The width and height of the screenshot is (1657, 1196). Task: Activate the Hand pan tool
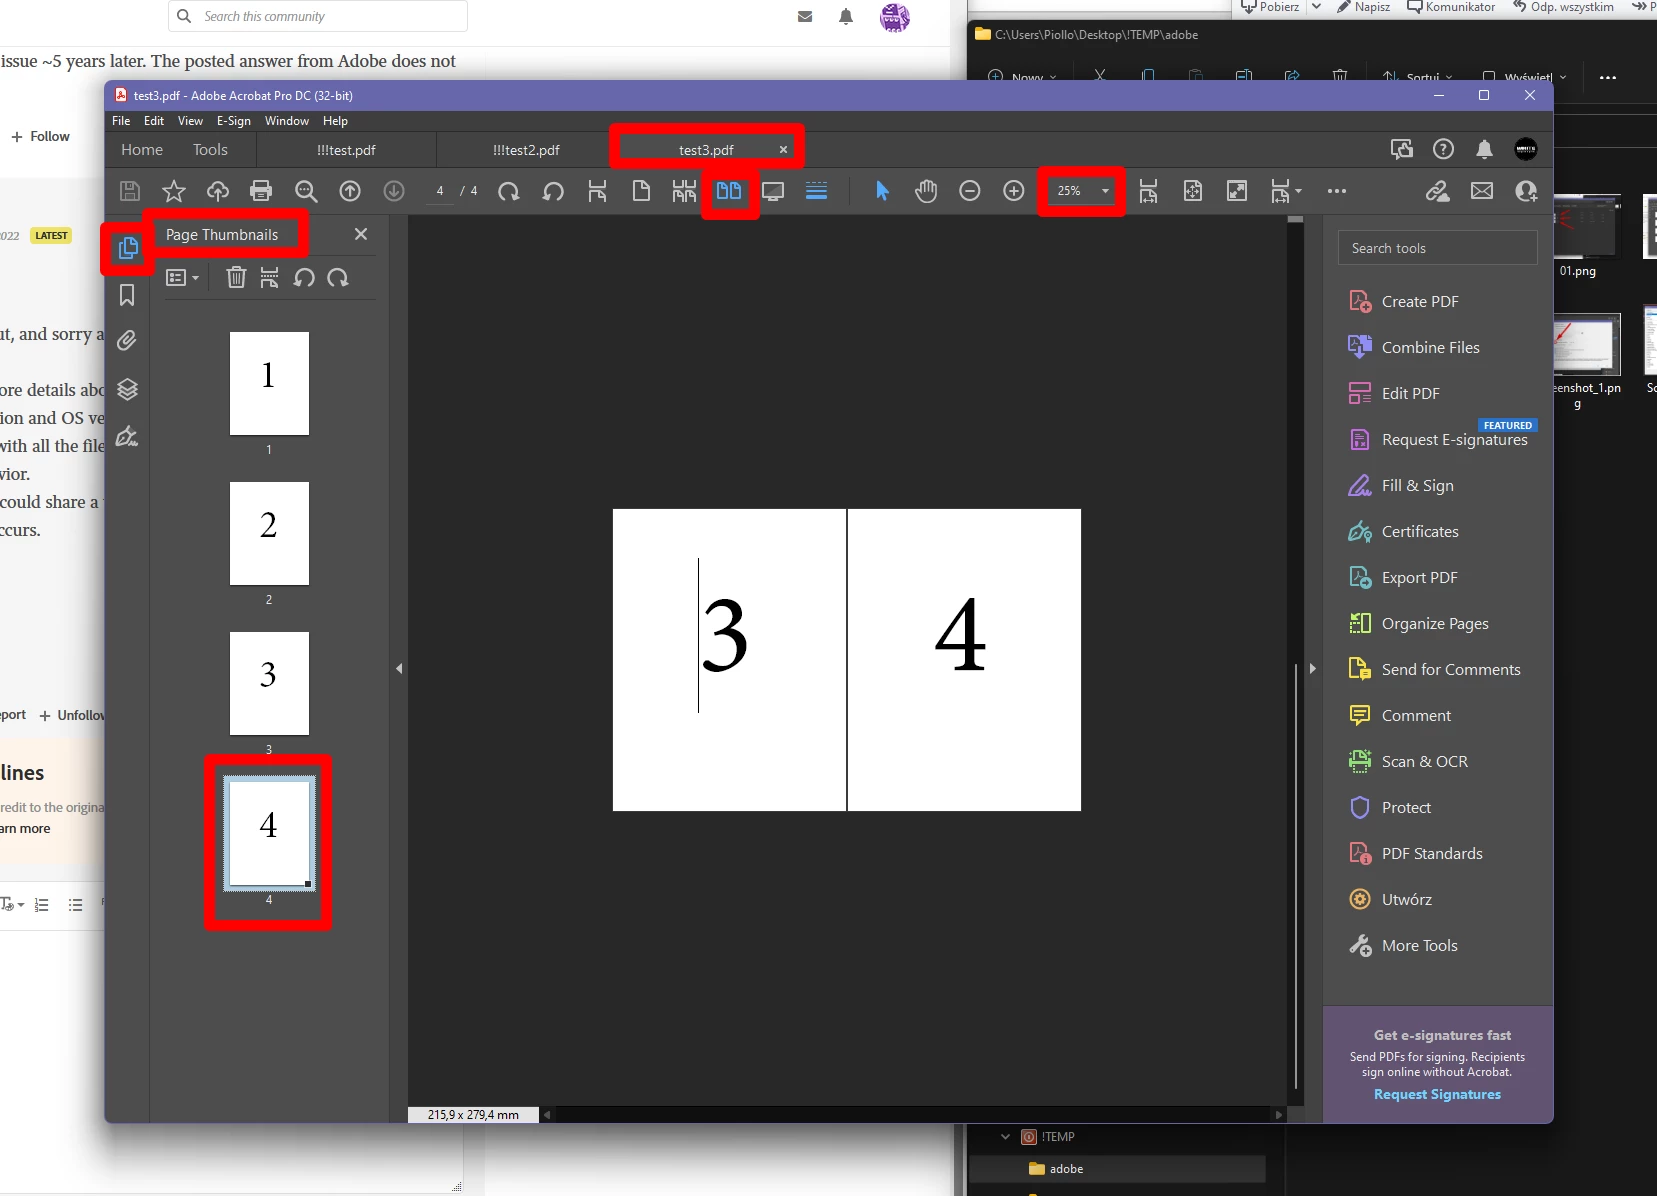(x=926, y=191)
